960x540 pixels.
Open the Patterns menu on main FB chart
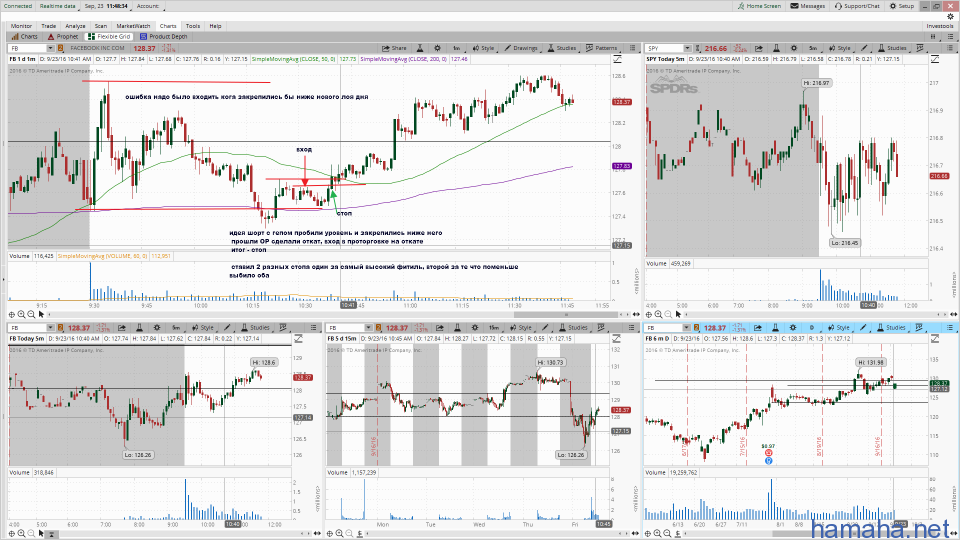point(602,48)
